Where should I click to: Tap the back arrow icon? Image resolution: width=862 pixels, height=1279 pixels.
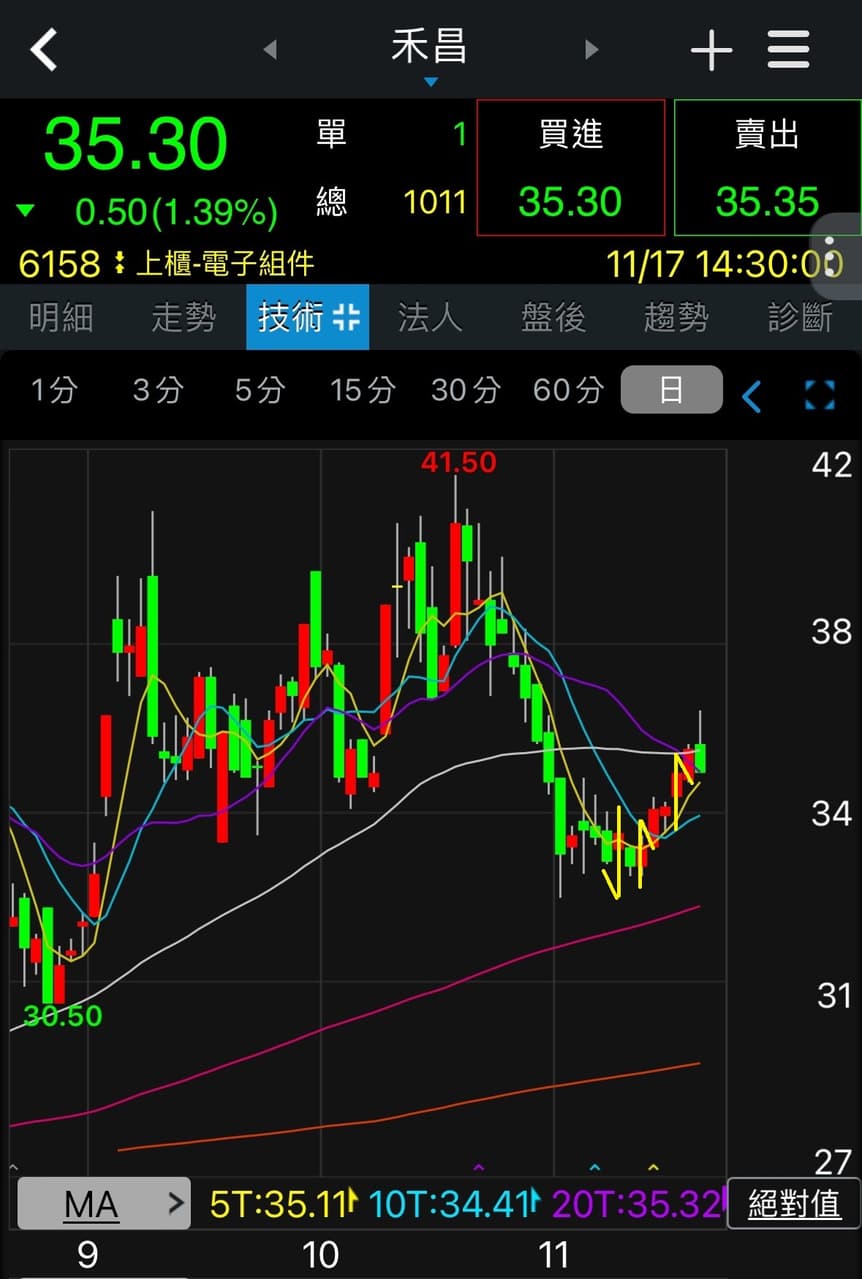(44, 49)
